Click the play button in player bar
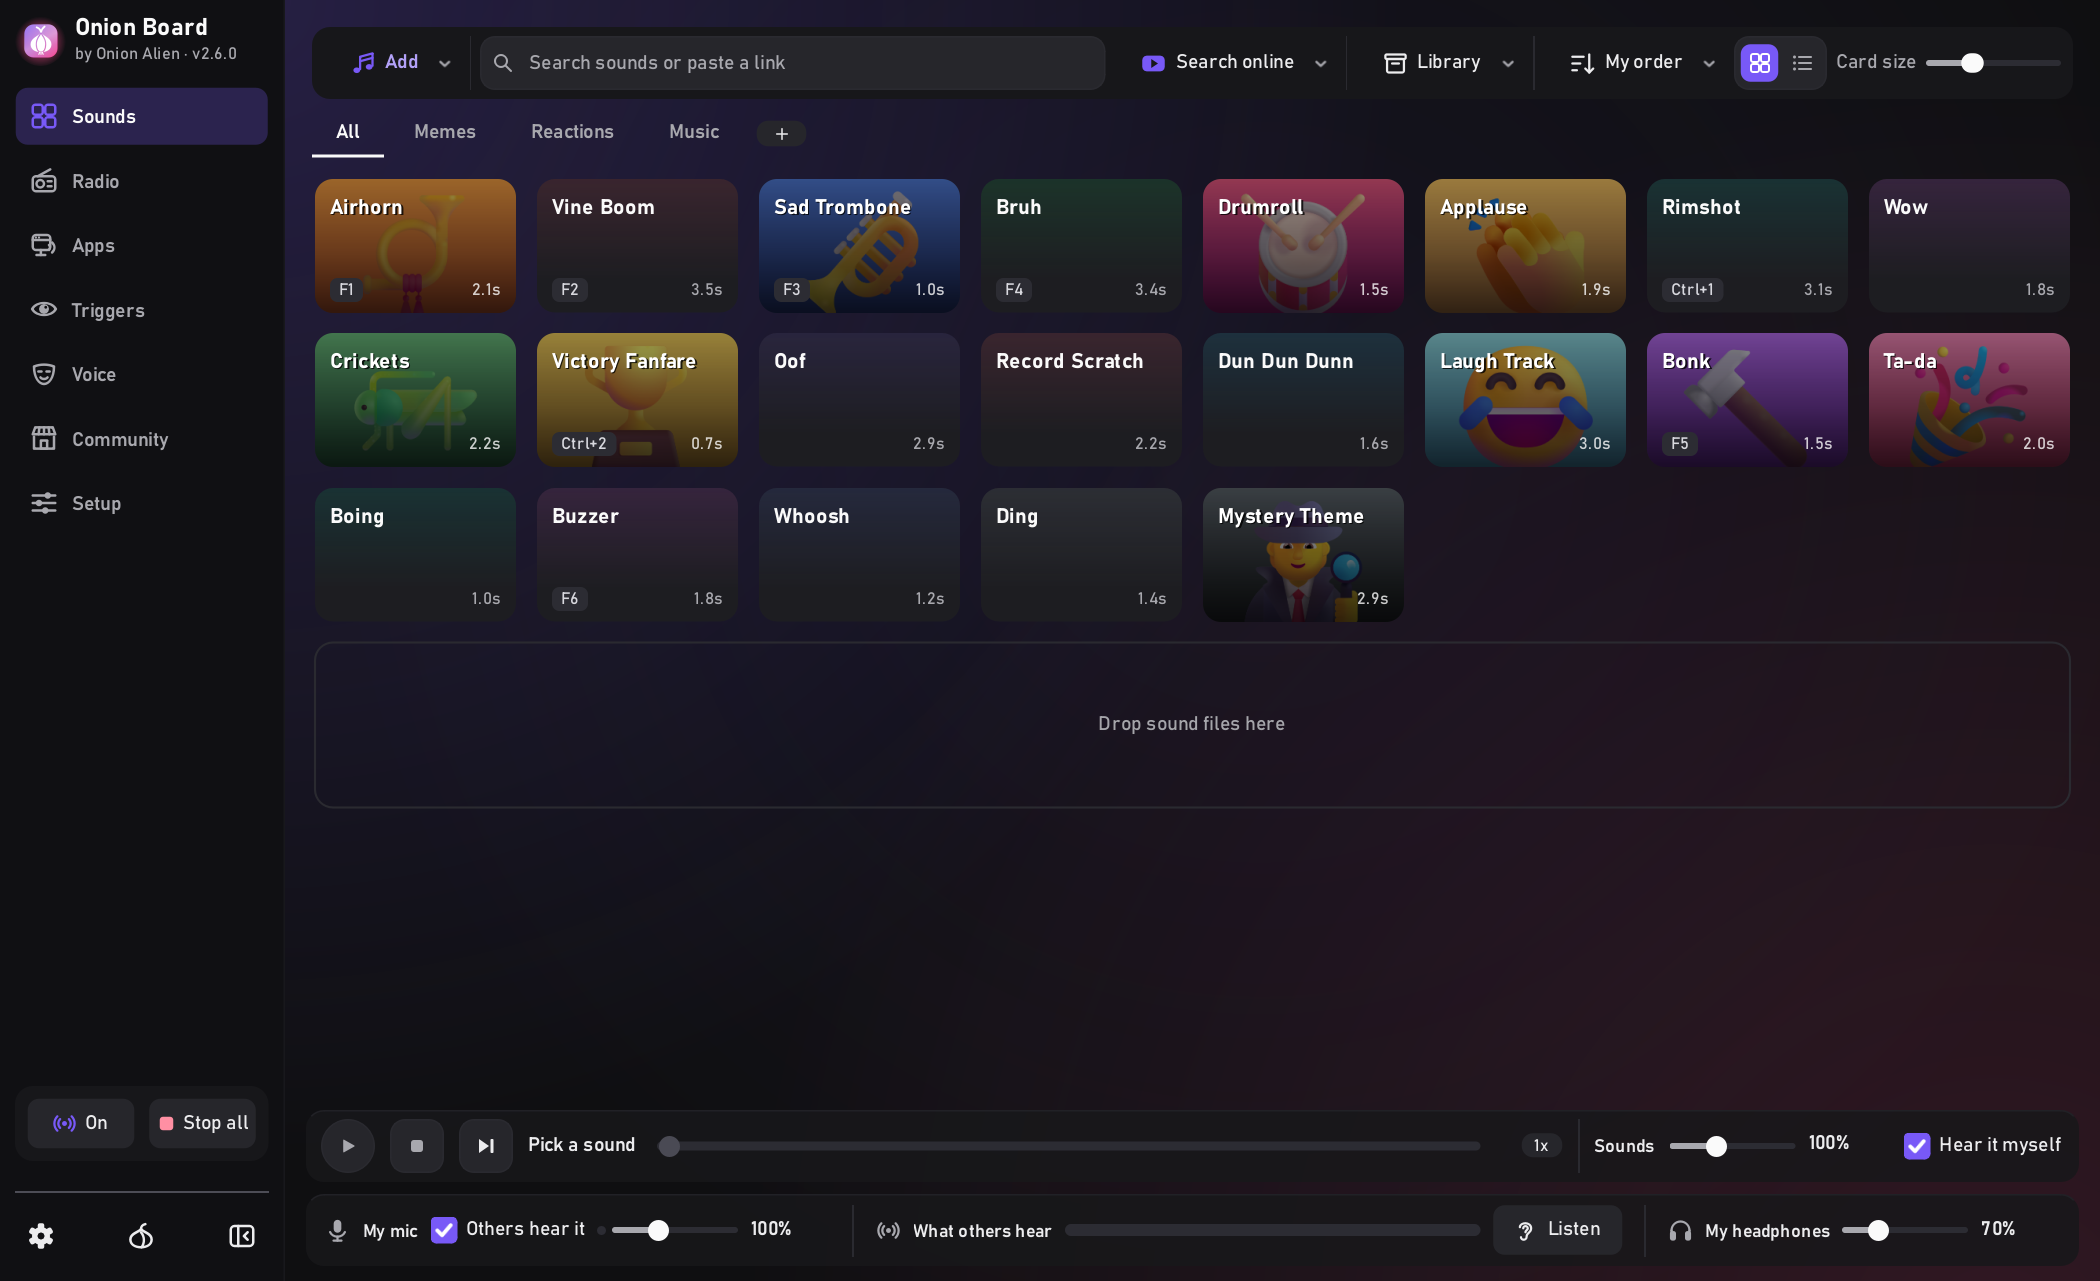The image size is (2100, 1281). point(348,1146)
